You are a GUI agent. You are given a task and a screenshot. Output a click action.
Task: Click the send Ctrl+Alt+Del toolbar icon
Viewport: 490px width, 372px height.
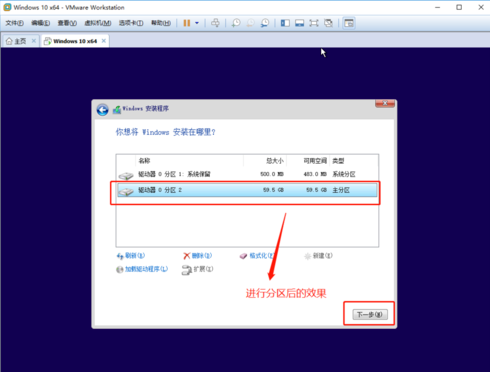click(x=215, y=23)
